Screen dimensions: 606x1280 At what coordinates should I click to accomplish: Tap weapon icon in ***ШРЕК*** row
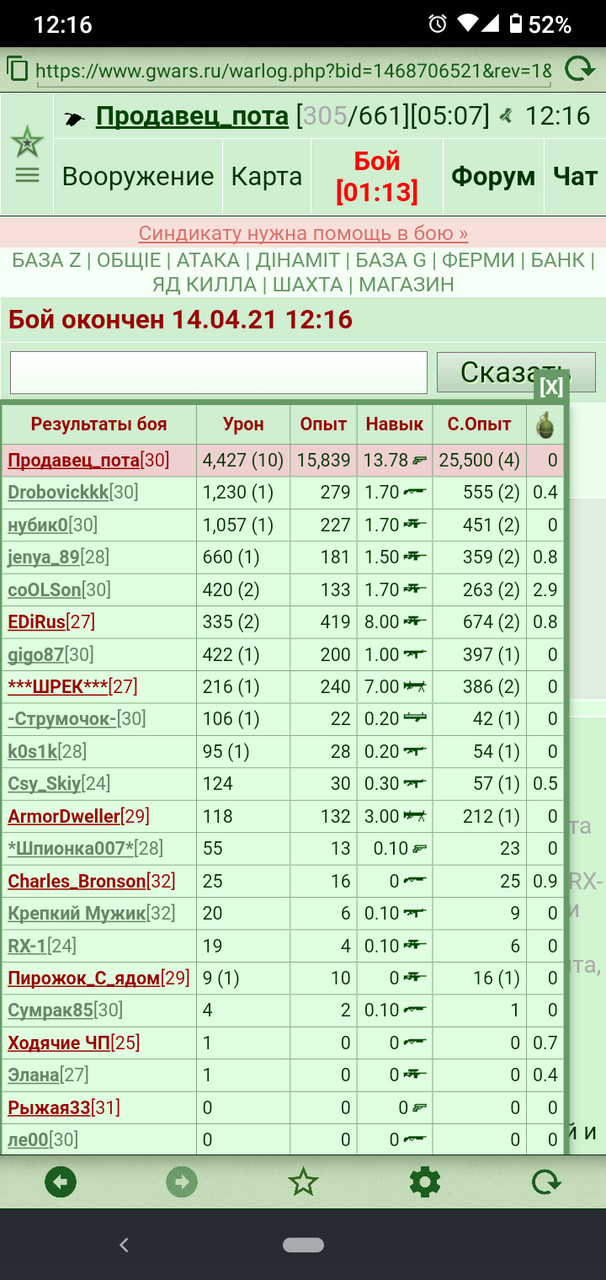[x=415, y=687]
